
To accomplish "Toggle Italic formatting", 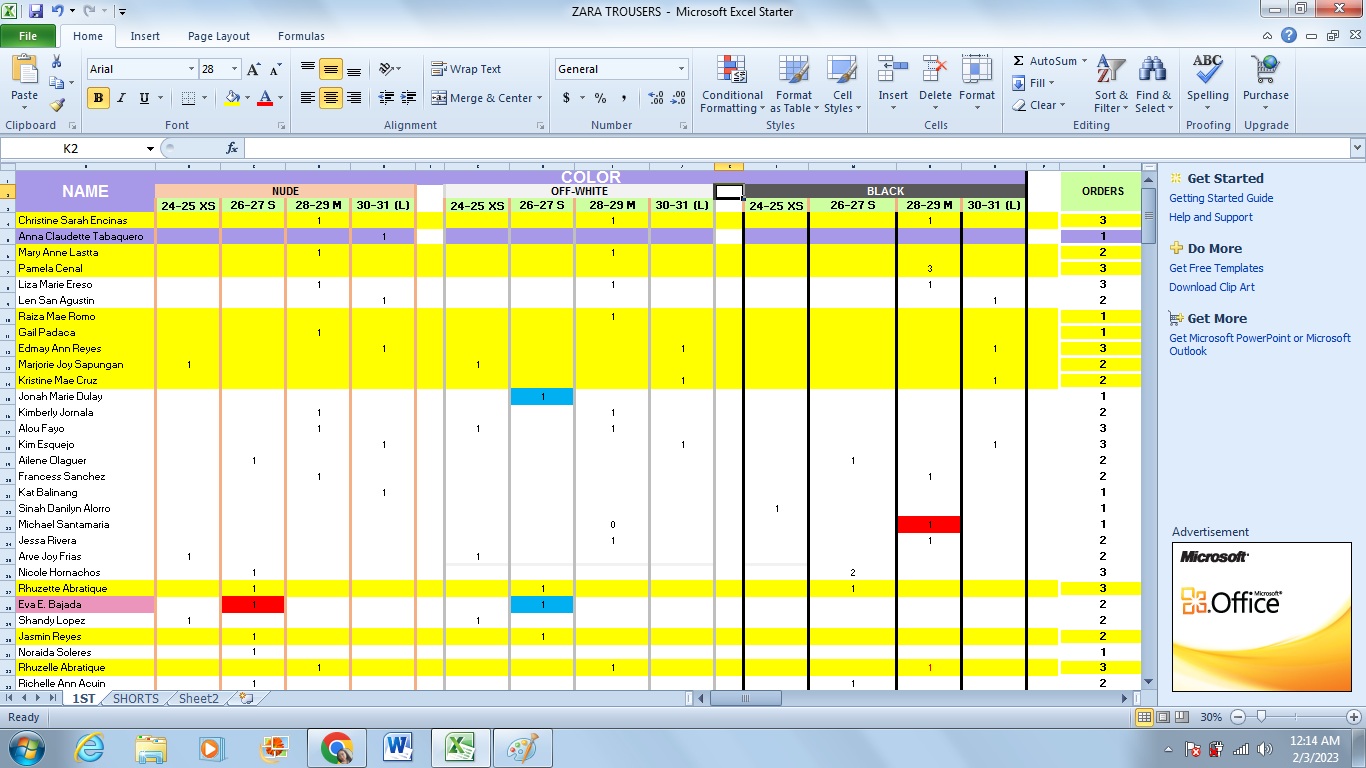I will [x=121, y=98].
